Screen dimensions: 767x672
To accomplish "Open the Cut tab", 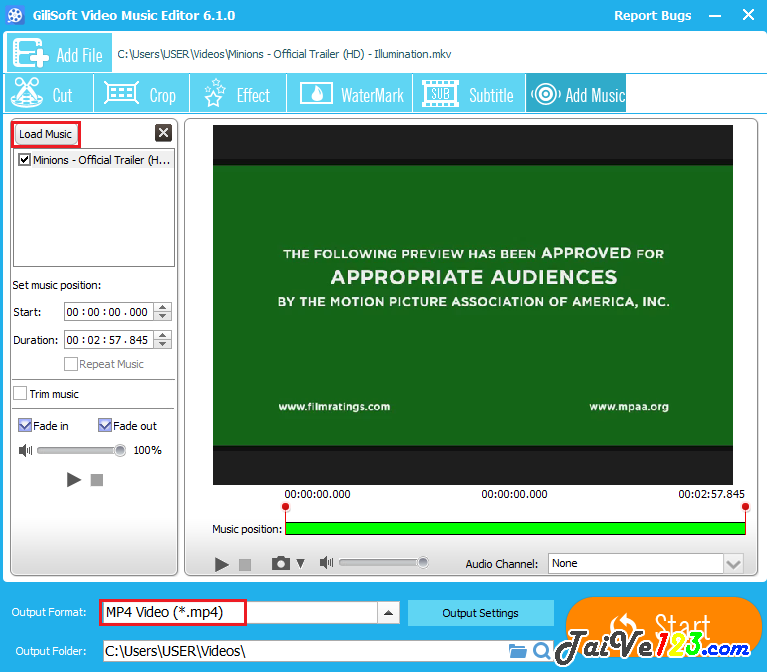I will pos(48,93).
